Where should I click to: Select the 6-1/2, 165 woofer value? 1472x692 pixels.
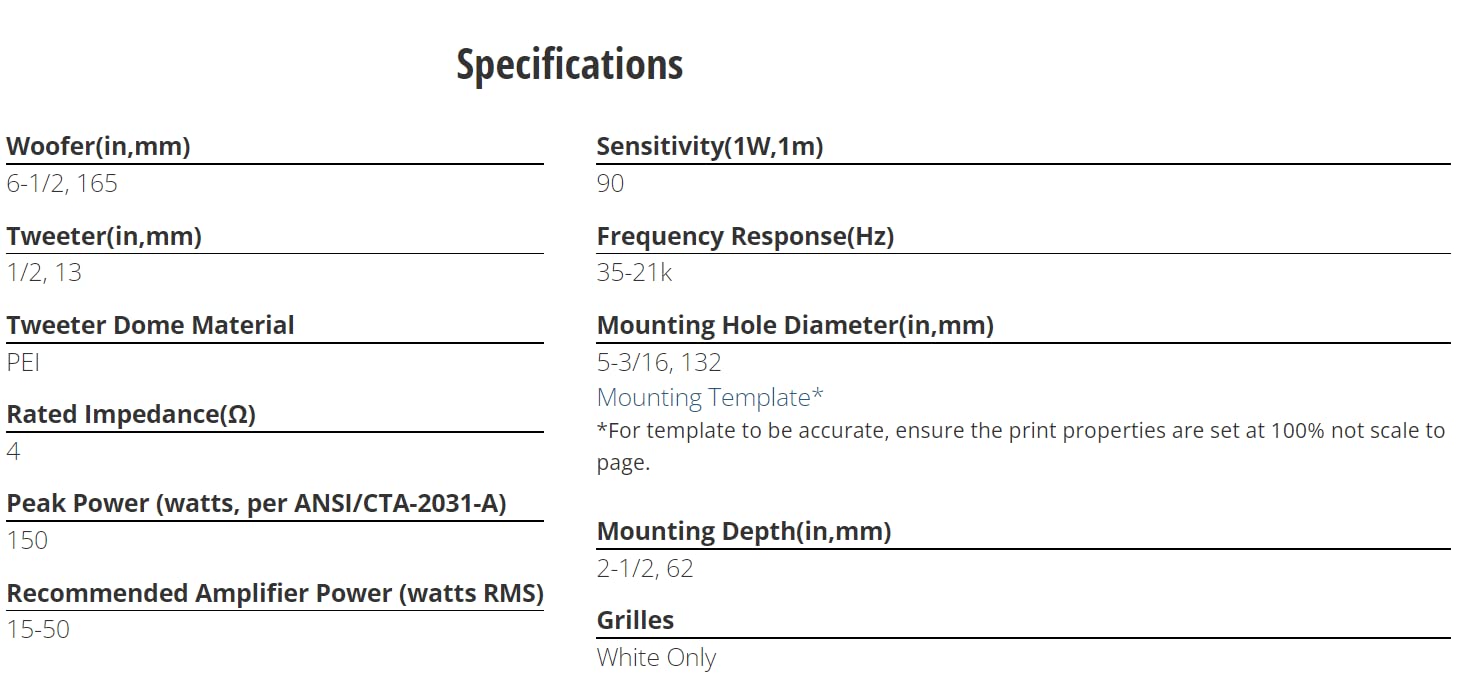62,183
